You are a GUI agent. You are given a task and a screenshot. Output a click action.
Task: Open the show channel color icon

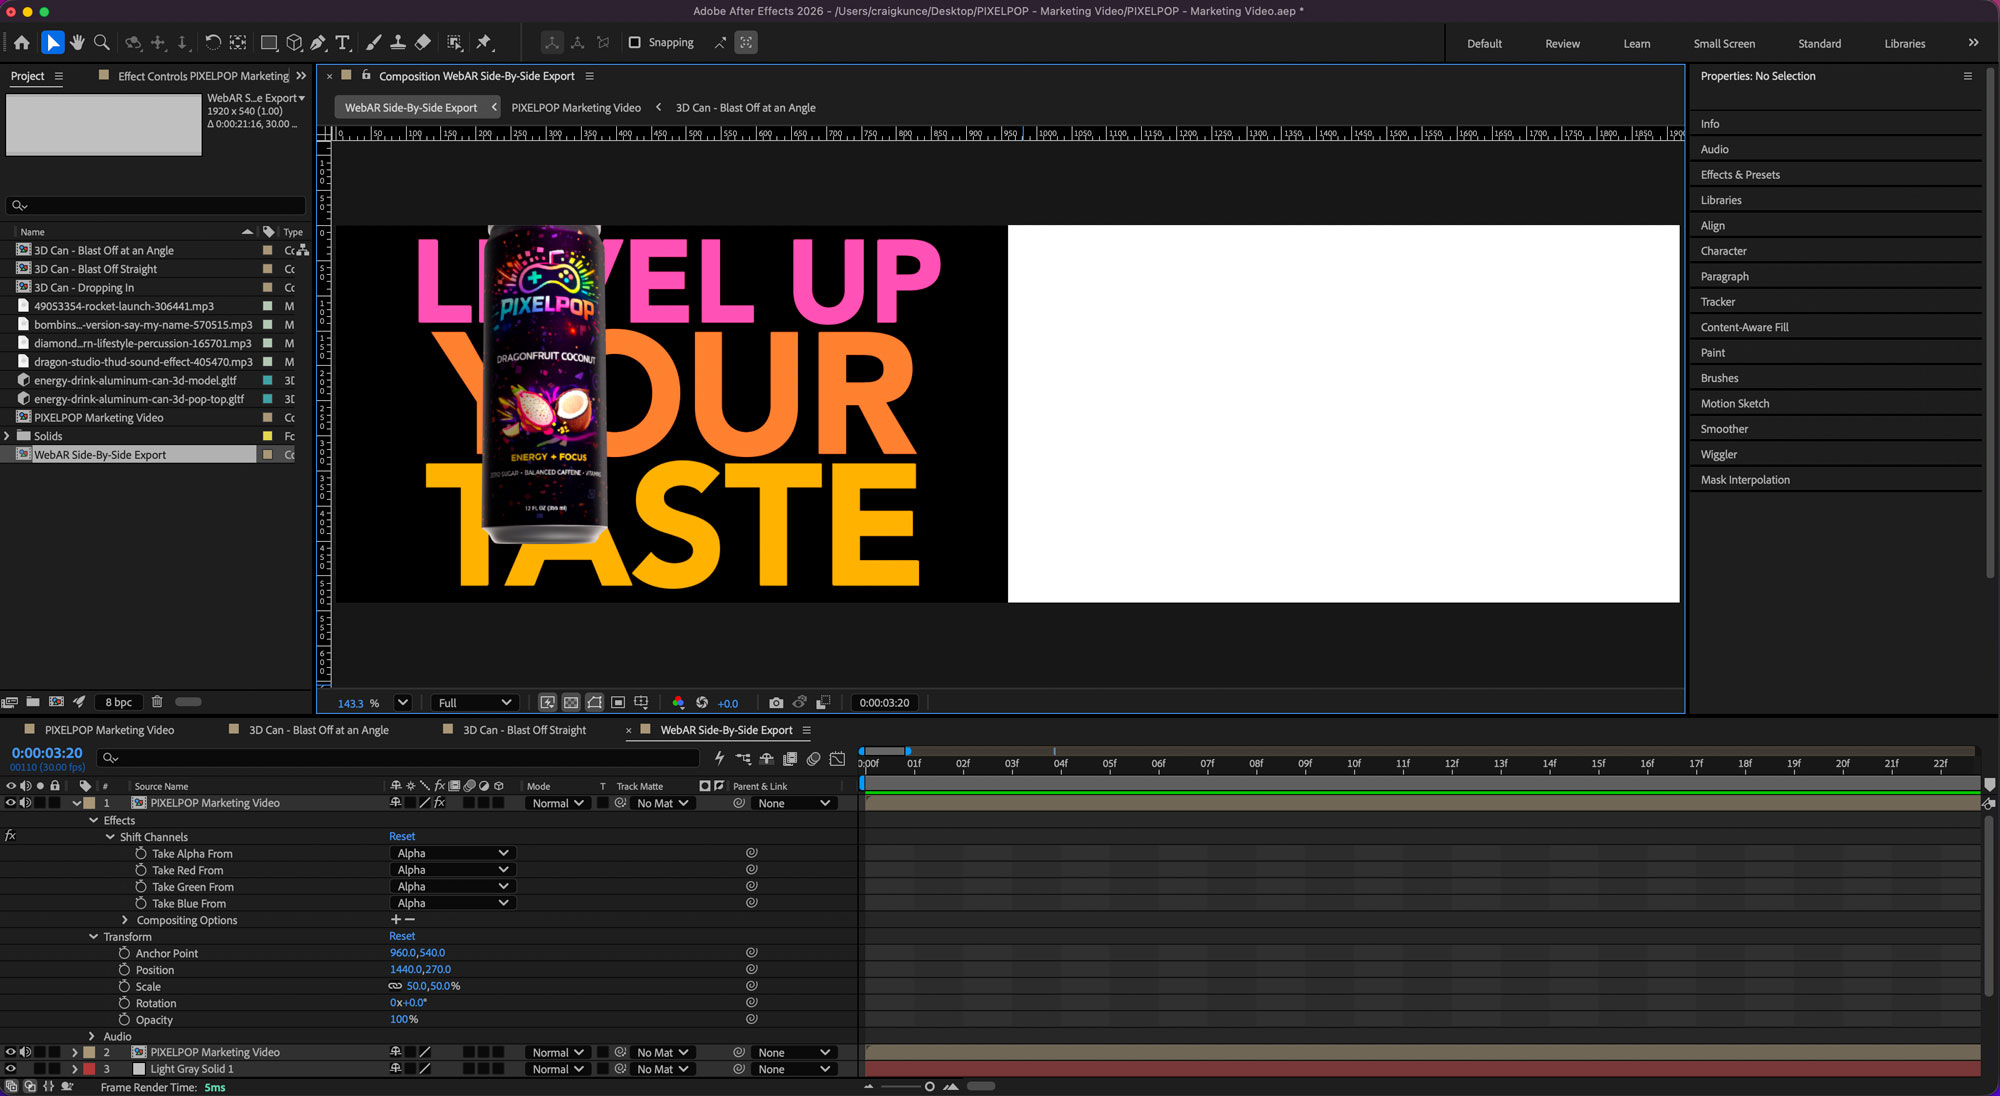678,703
